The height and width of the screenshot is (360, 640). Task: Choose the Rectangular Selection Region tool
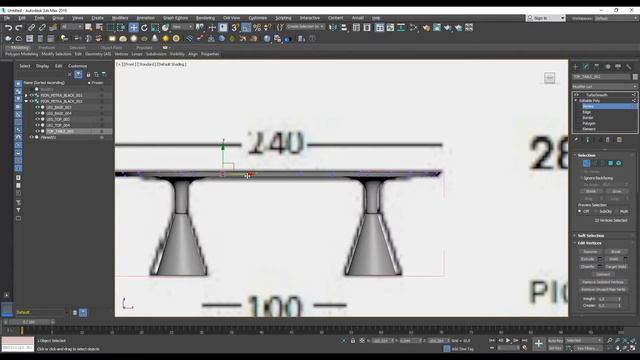pyautogui.click(x=110, y=28)
